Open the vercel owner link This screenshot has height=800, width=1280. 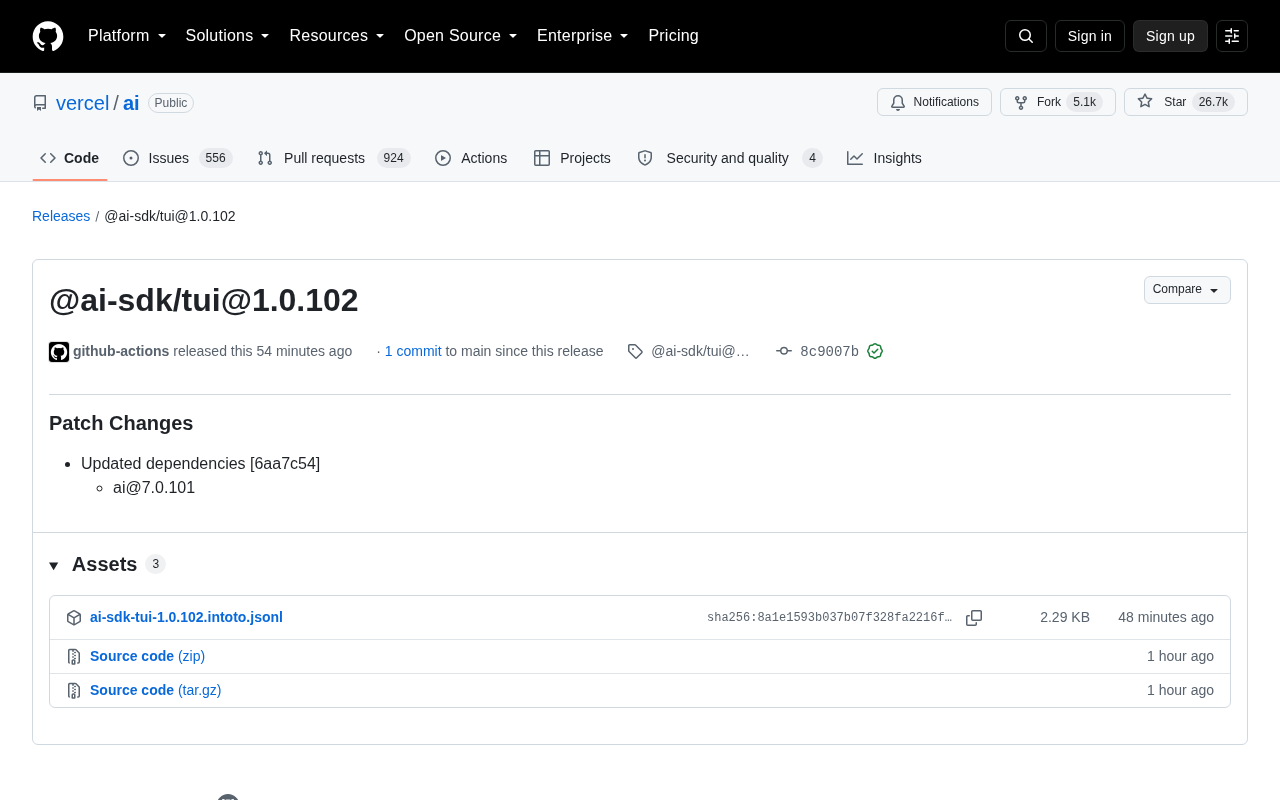coord(82,103)
